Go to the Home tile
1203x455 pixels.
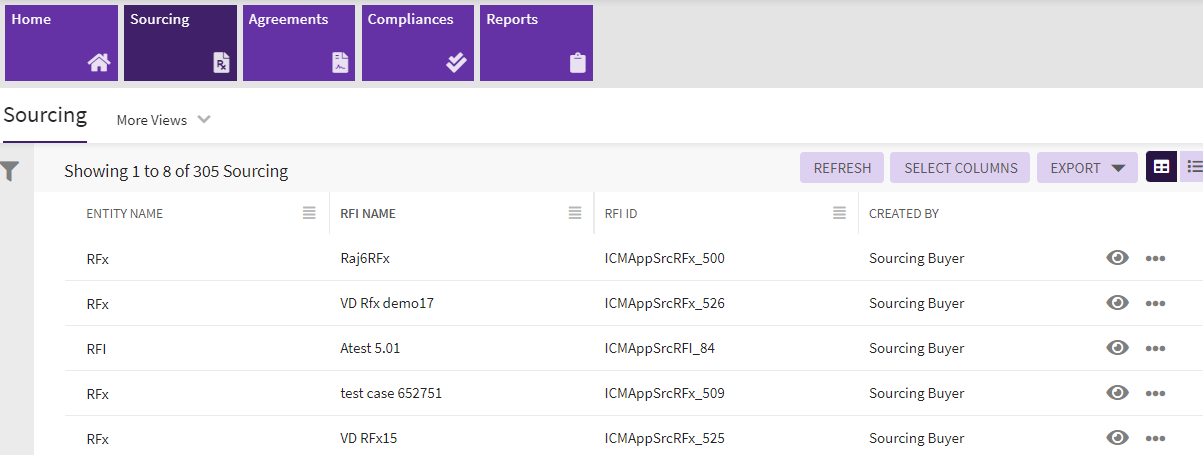(x=61, y=43)
